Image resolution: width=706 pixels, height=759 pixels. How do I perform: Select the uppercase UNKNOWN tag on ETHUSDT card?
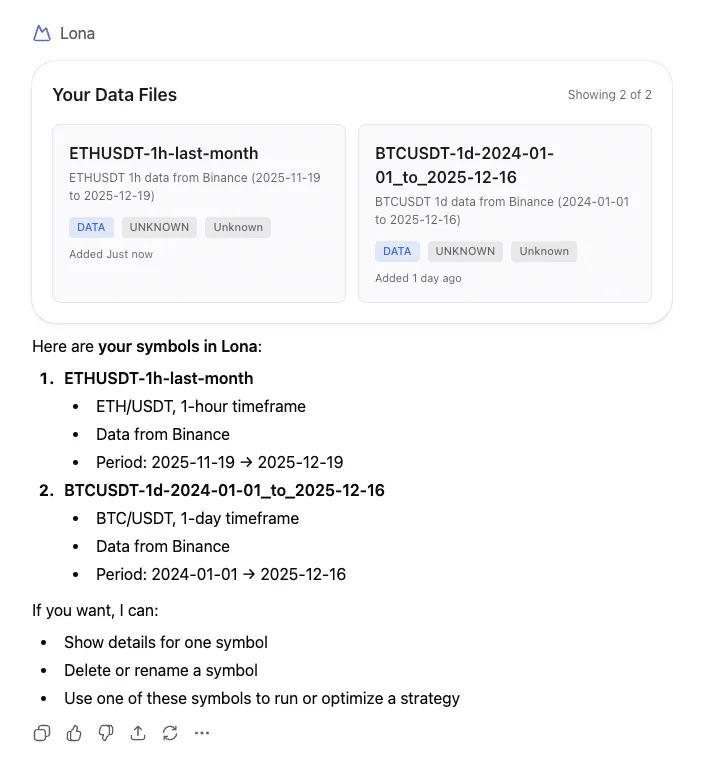(159, 227)
